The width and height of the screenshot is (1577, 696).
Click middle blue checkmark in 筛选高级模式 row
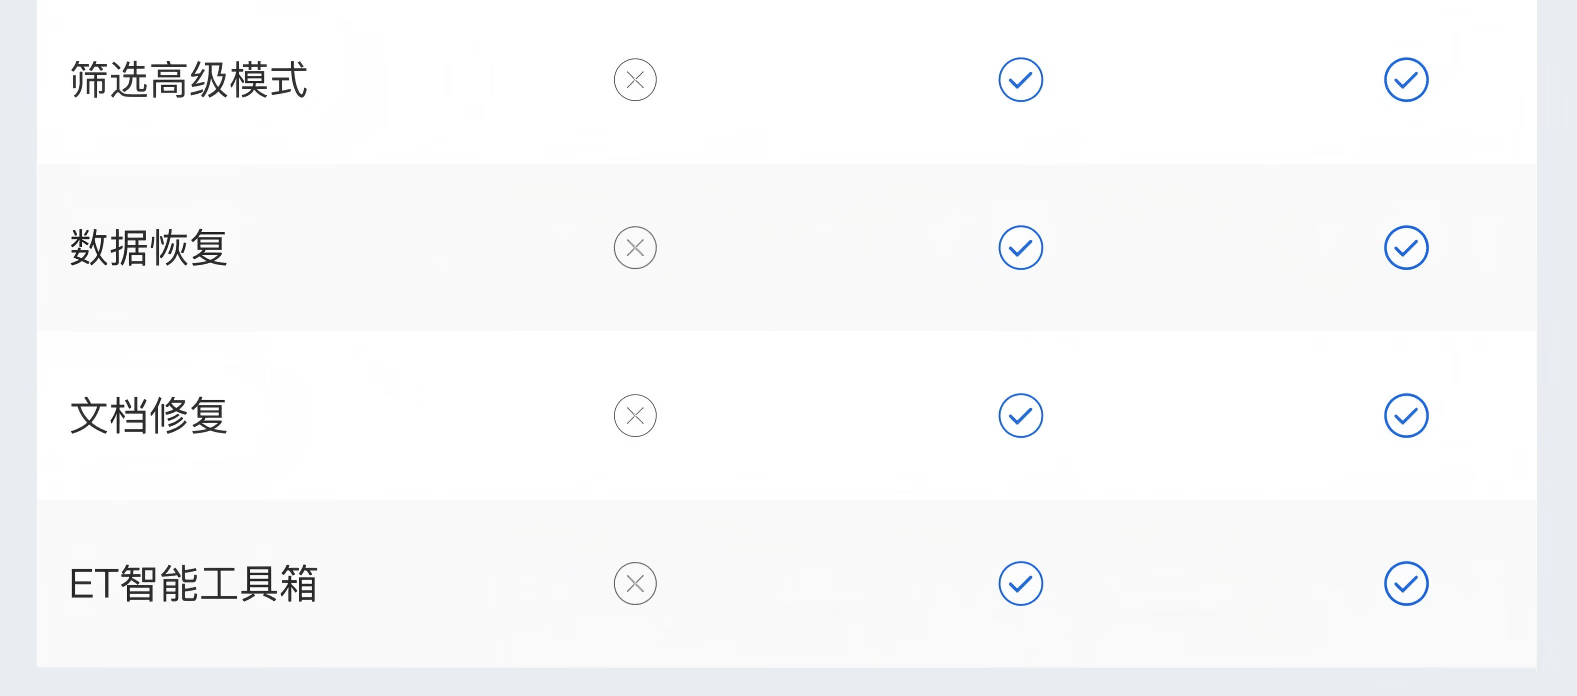[x=1020, y=80]
